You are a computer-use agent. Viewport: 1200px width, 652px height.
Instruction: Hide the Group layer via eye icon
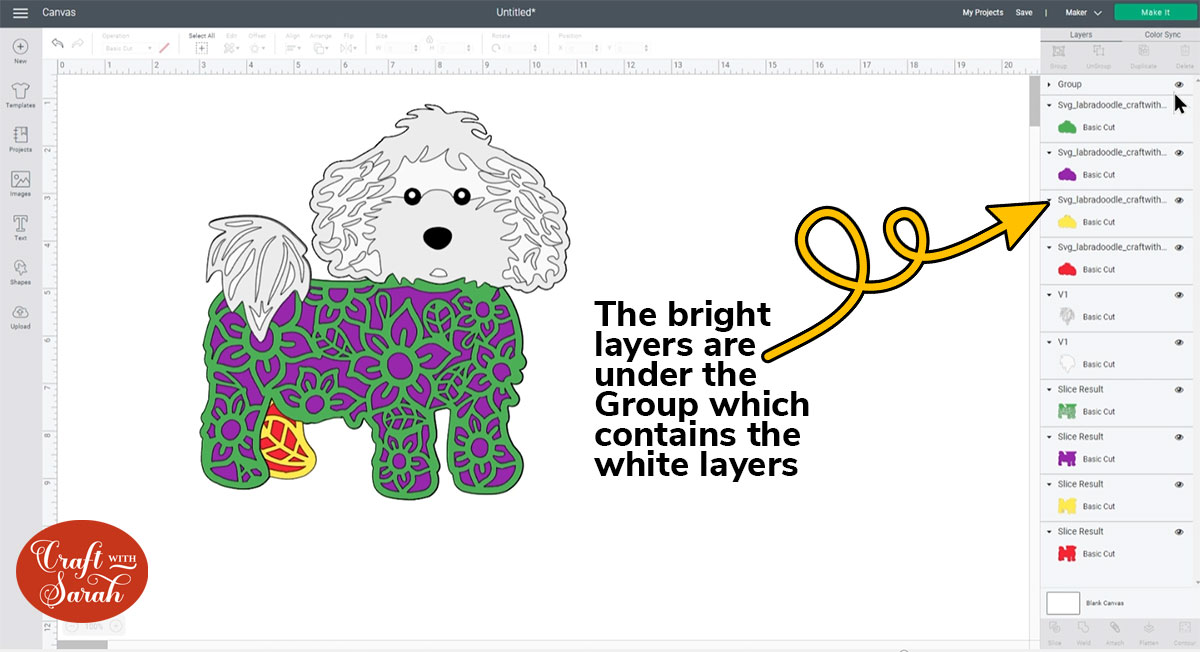point(1179,85)
